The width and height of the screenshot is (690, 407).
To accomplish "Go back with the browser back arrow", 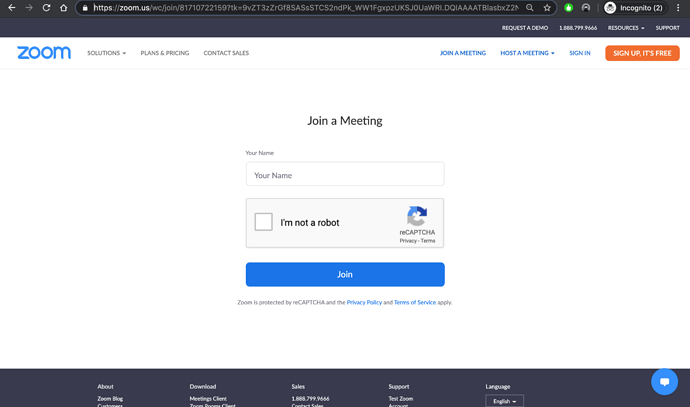I will pos(11,8).
